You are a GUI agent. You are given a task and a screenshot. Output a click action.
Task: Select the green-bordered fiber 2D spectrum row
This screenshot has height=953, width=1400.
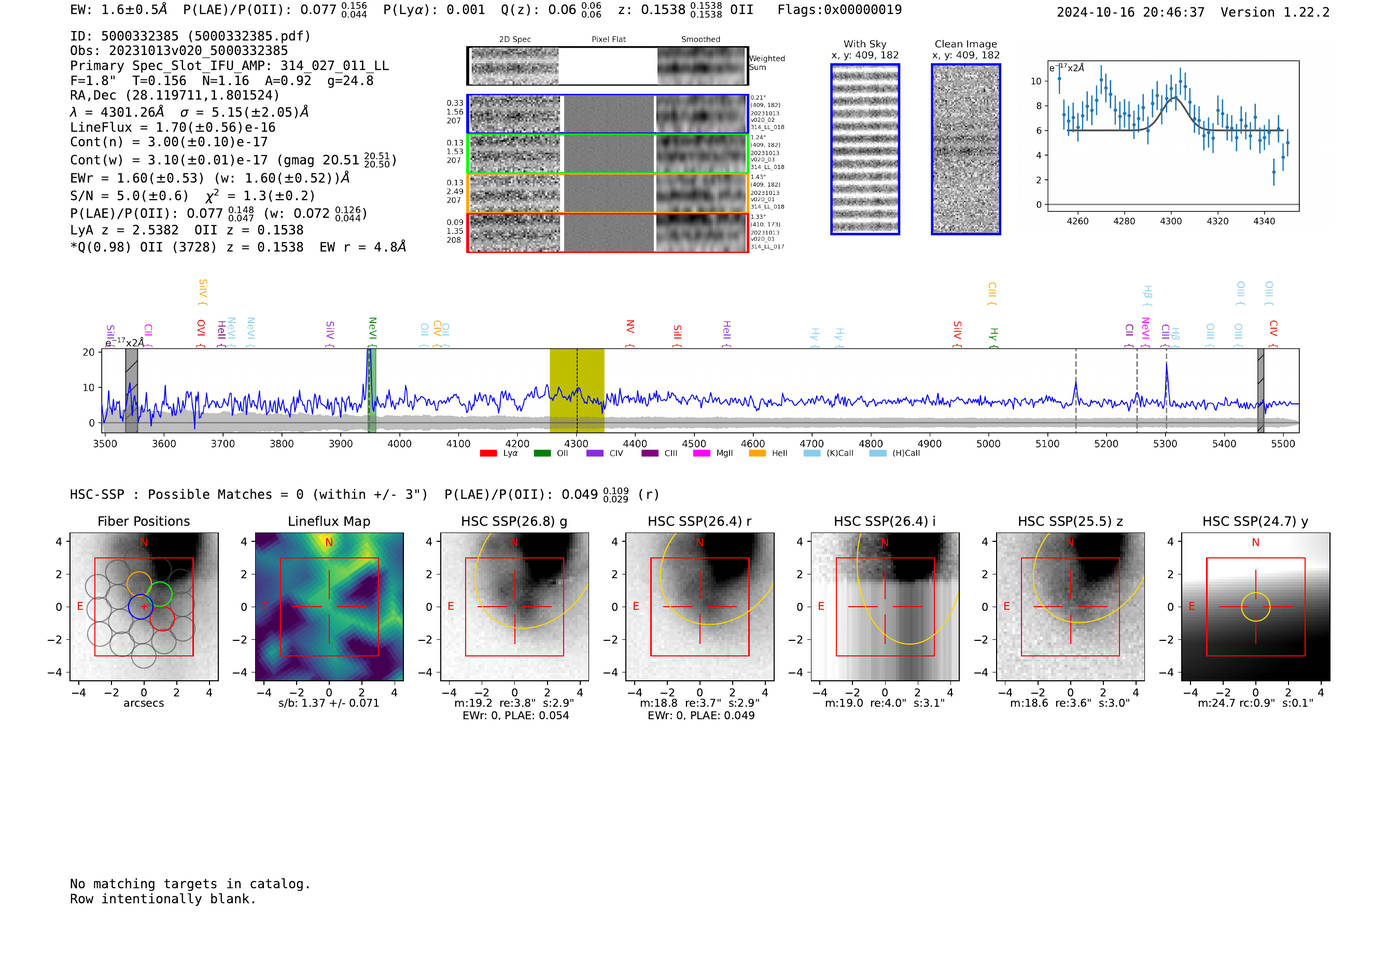pos(607,154)
